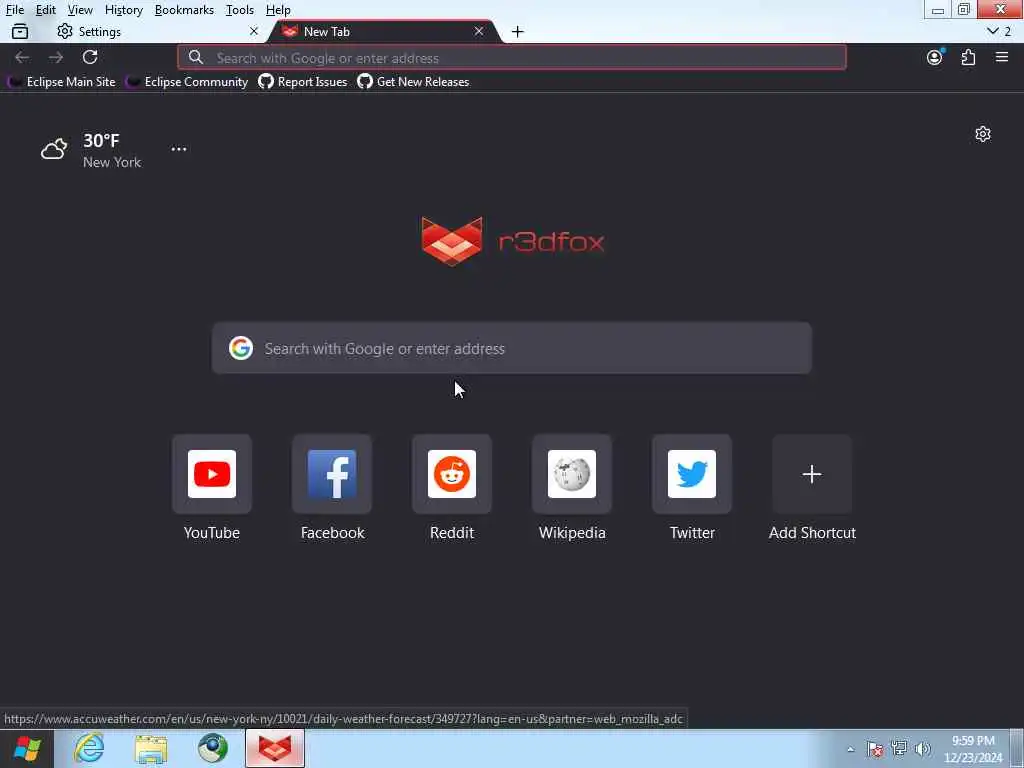Open Eclipse Main Site bookmark
Screen dimensions: 1024x768
pyautogui.click(x=62, y=82)
